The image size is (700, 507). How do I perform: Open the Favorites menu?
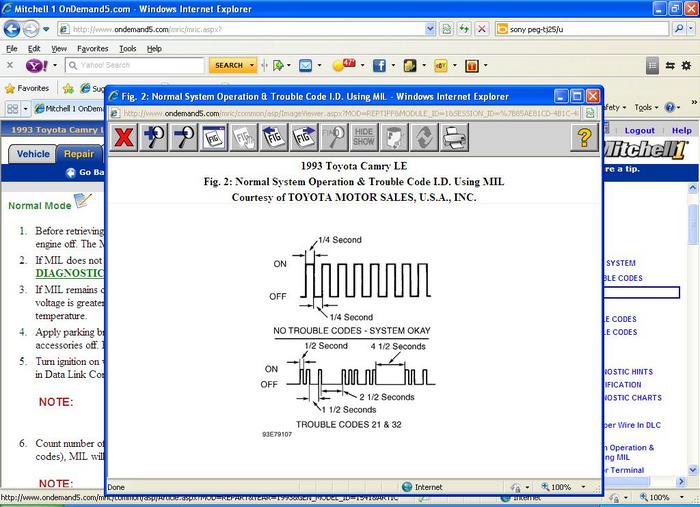pyautogui.click(x=92, y=49)
